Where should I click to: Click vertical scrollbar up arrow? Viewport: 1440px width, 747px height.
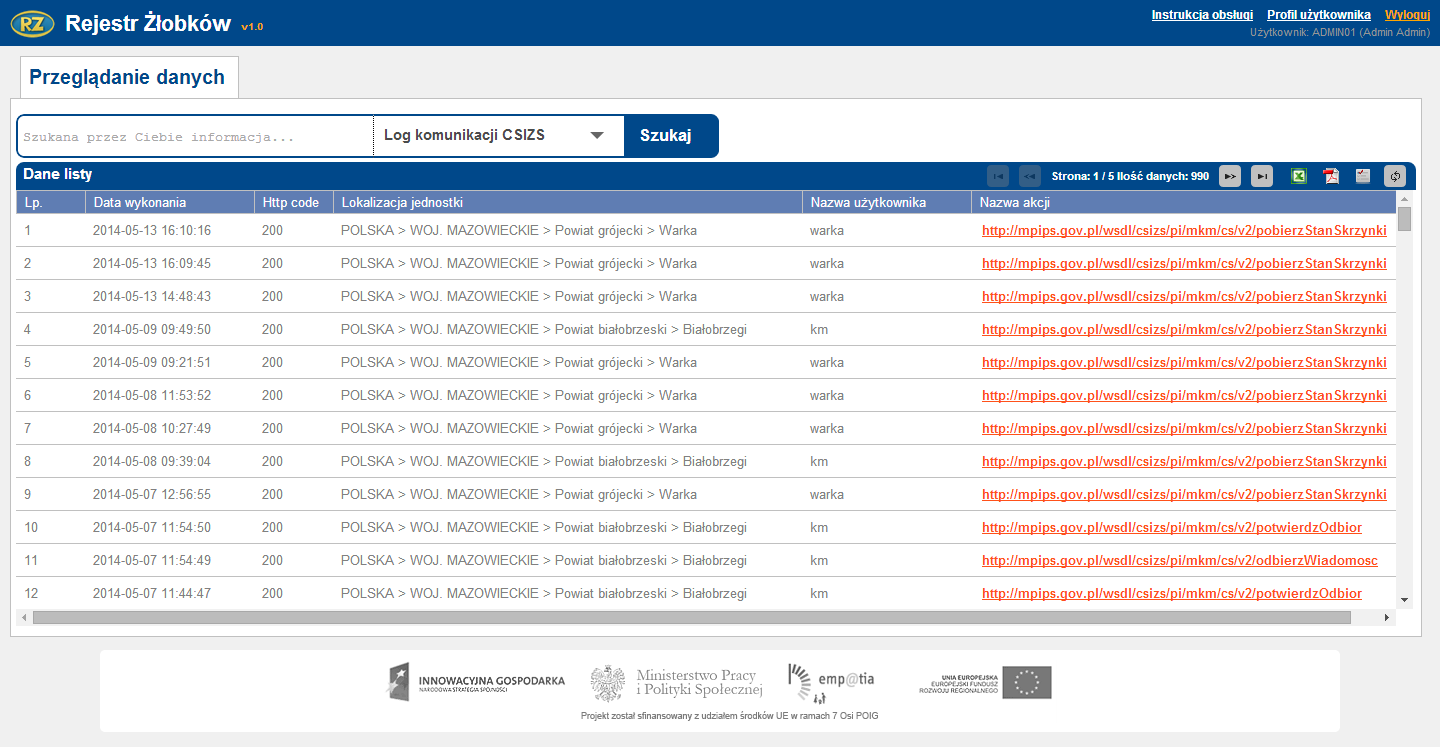[1404, 198]
